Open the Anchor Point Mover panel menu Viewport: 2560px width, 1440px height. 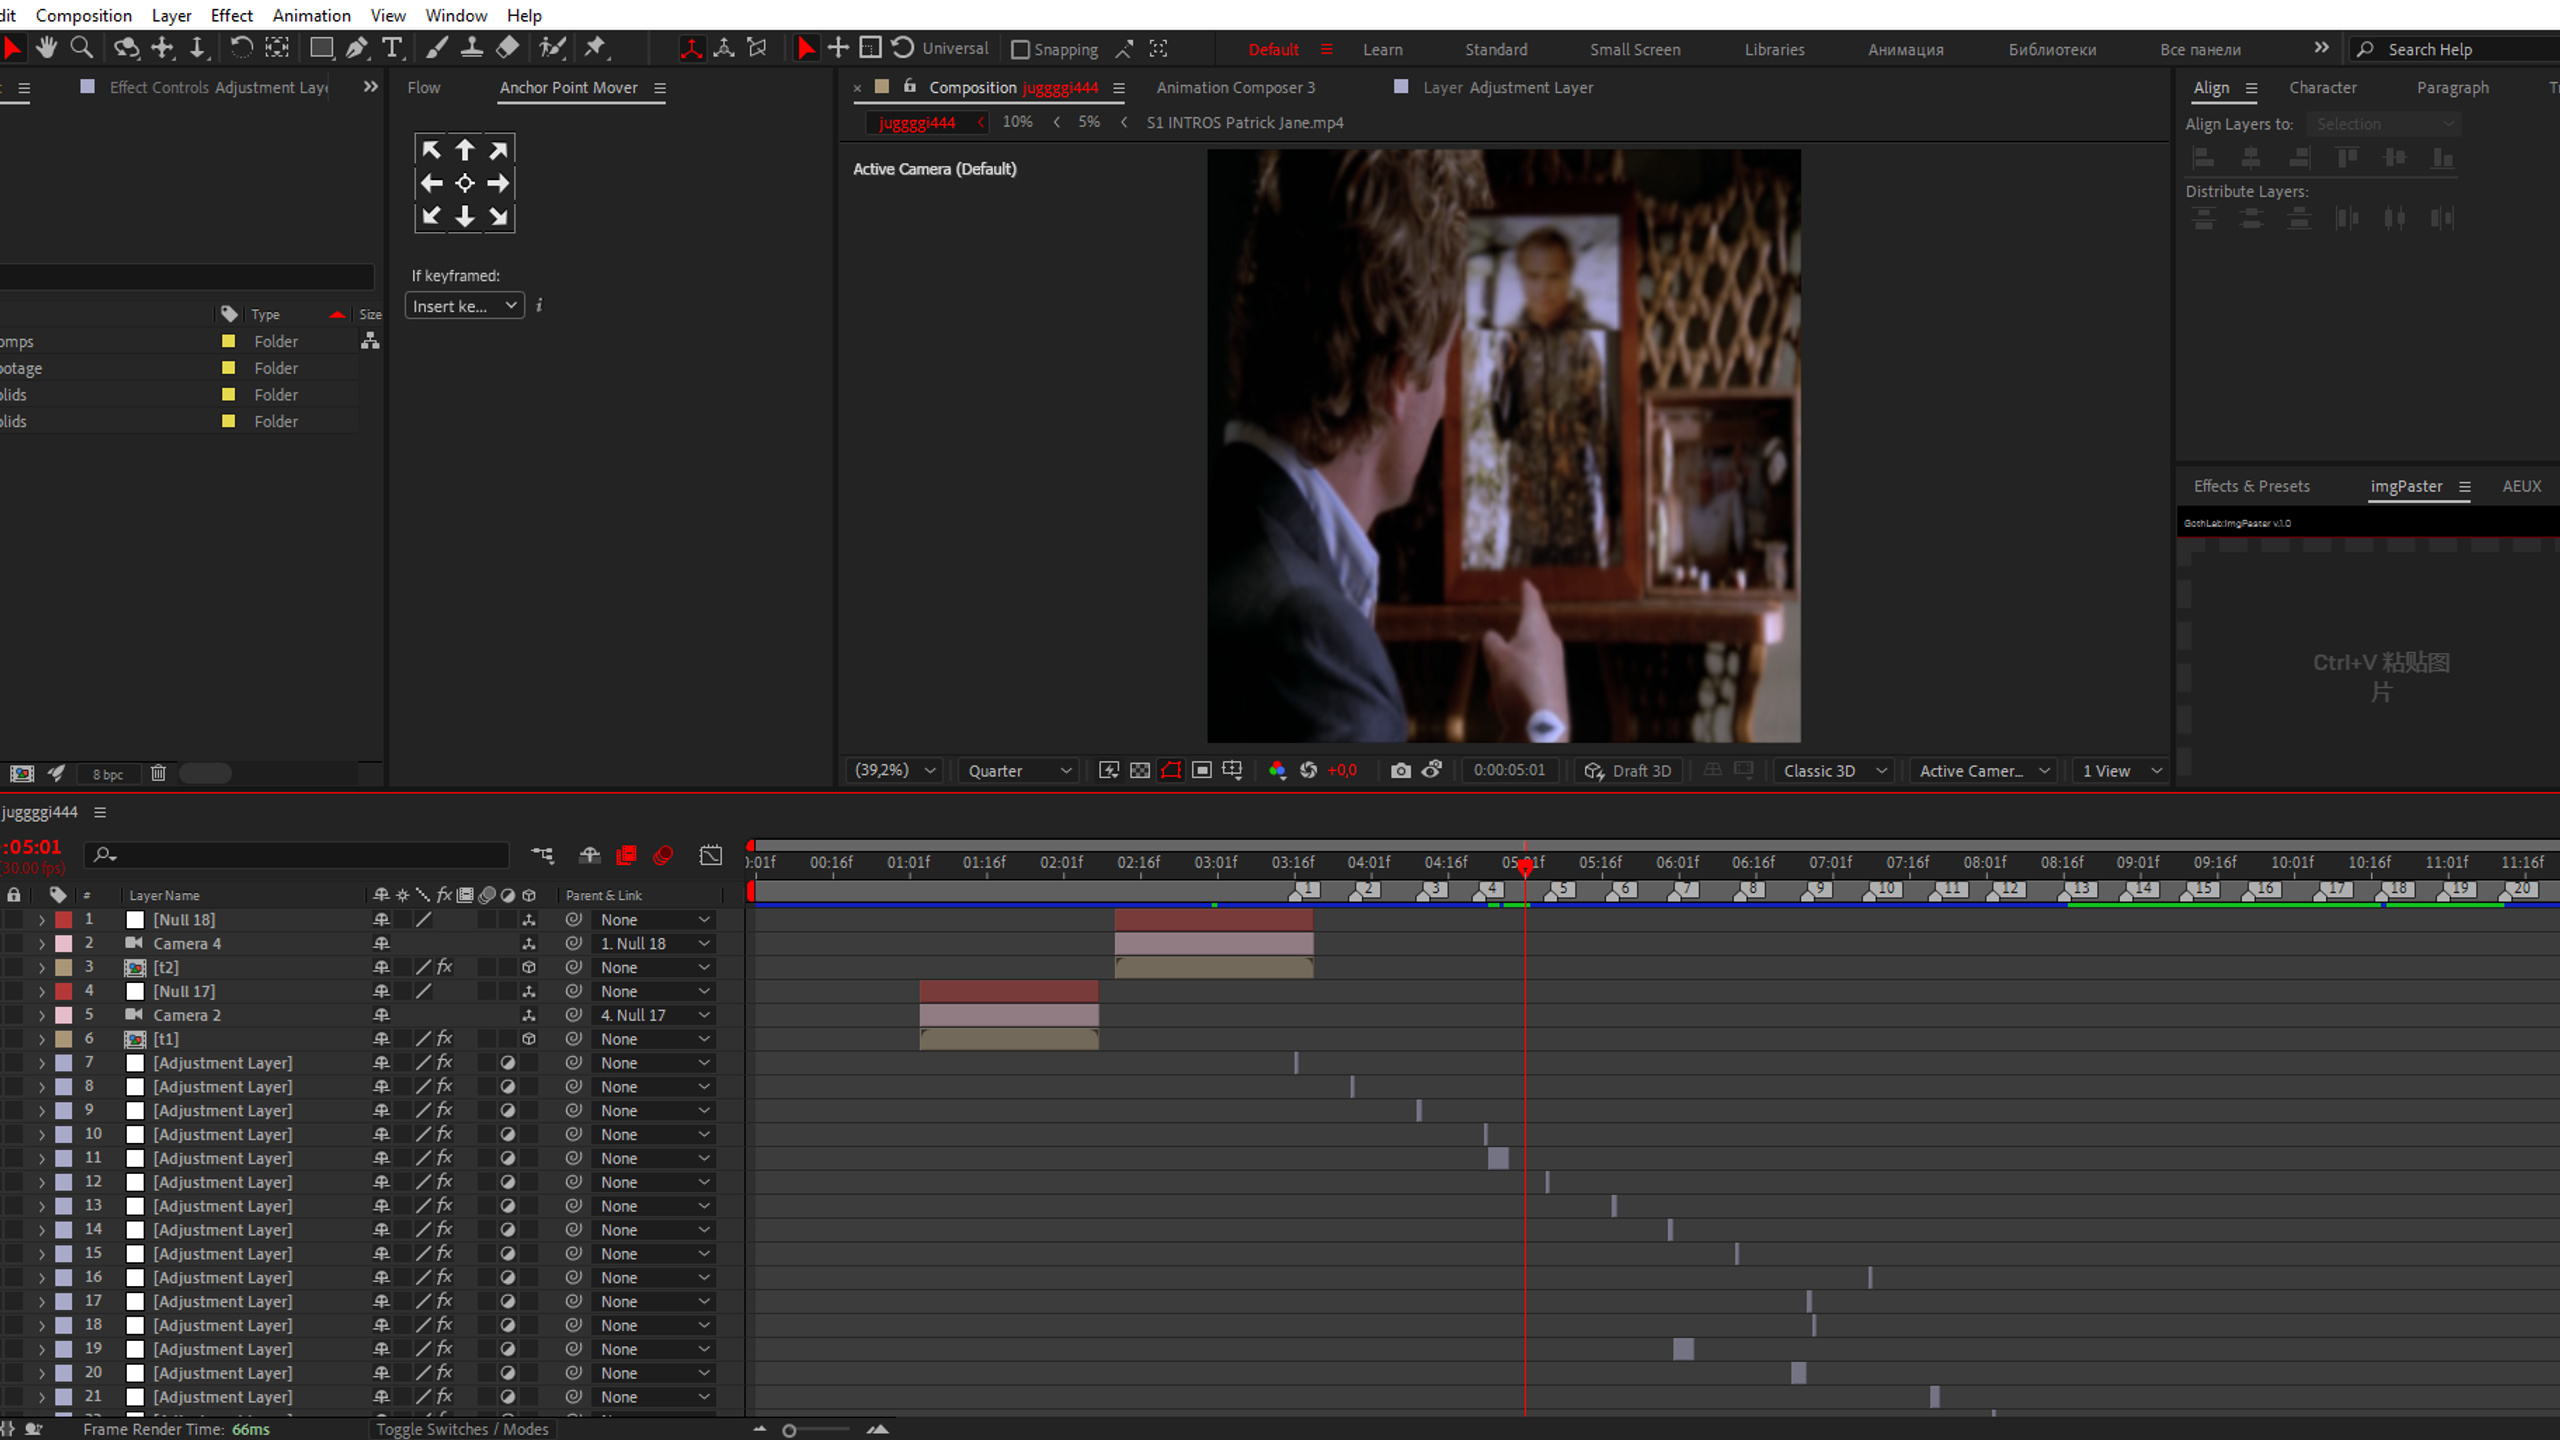[660, 88]
